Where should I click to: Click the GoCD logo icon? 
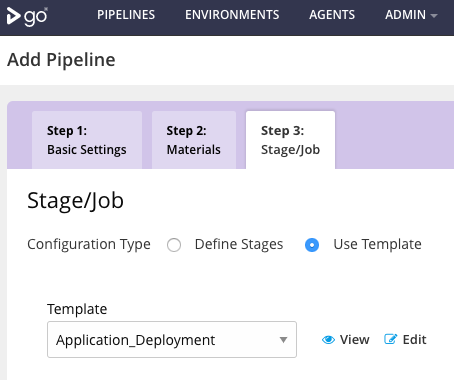[x=27, y=16]
